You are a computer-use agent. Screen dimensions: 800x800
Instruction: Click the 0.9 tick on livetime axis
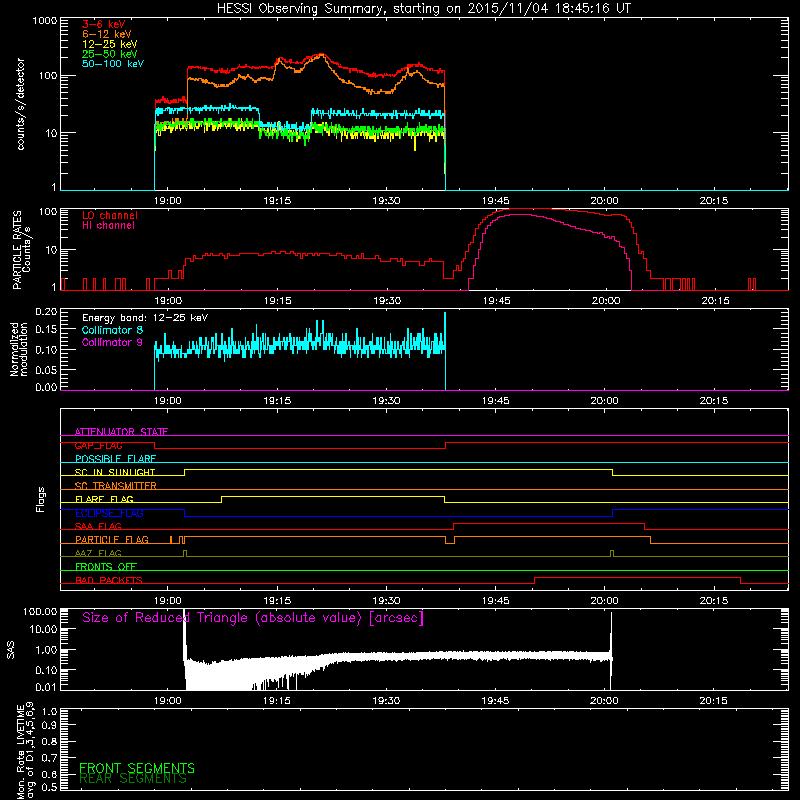pos(49,726)
